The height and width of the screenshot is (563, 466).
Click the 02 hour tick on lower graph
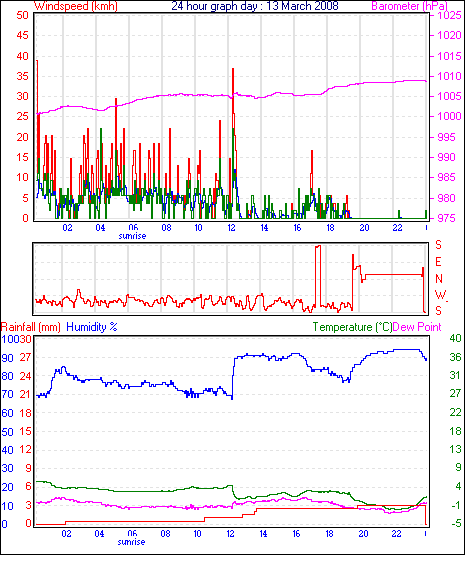(x=66, y=534)
